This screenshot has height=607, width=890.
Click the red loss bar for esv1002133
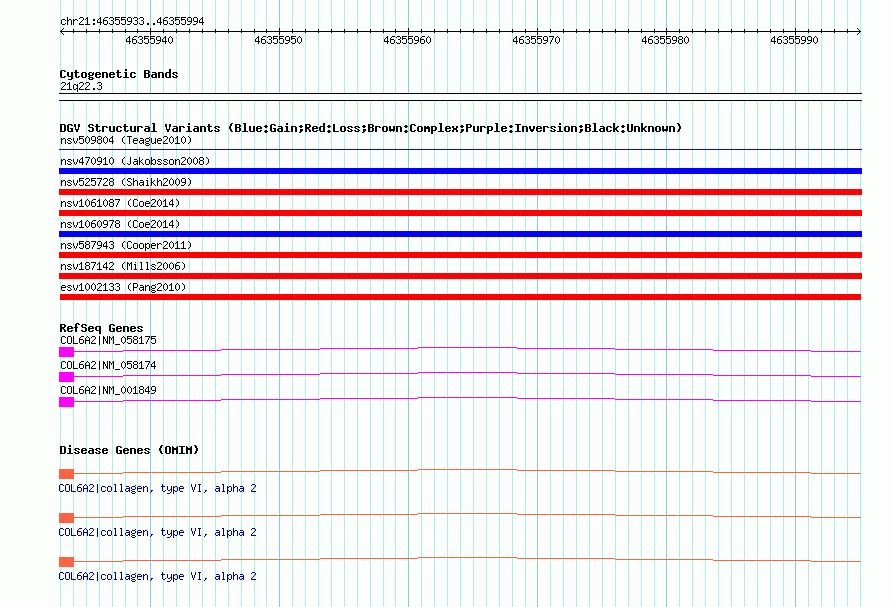(460, 297)
